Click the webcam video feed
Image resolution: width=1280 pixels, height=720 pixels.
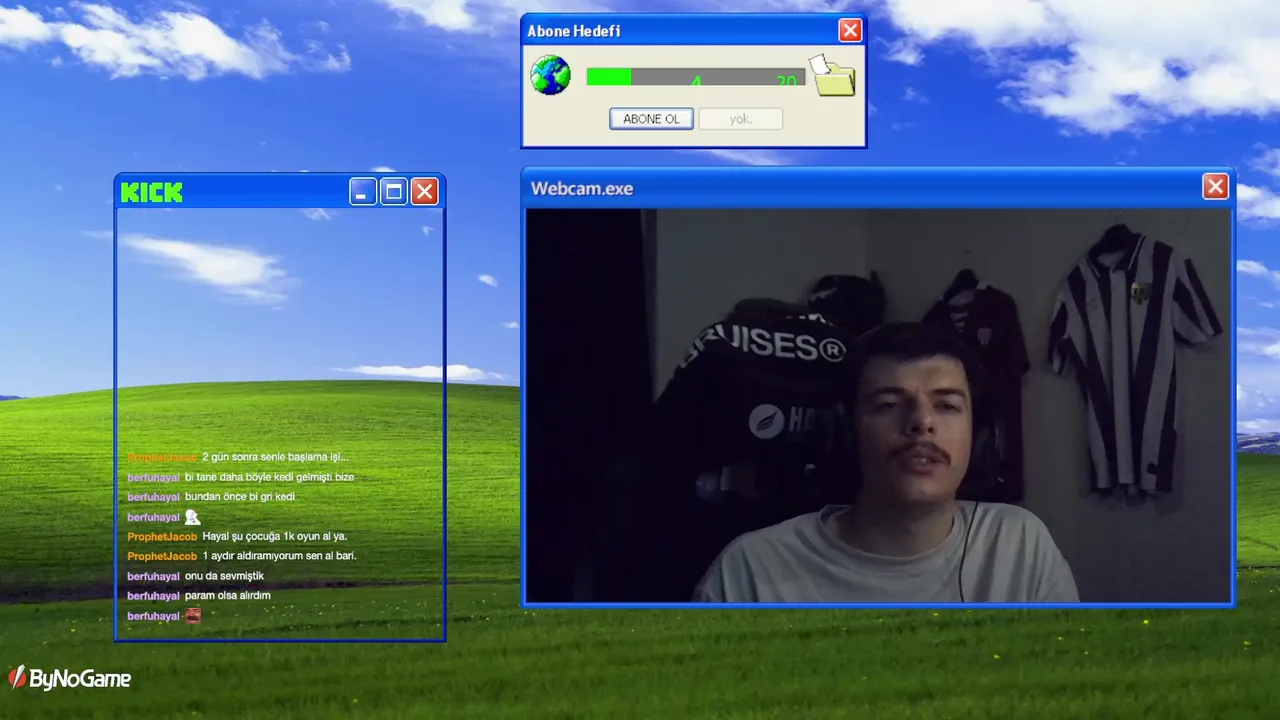pos(878,405)
